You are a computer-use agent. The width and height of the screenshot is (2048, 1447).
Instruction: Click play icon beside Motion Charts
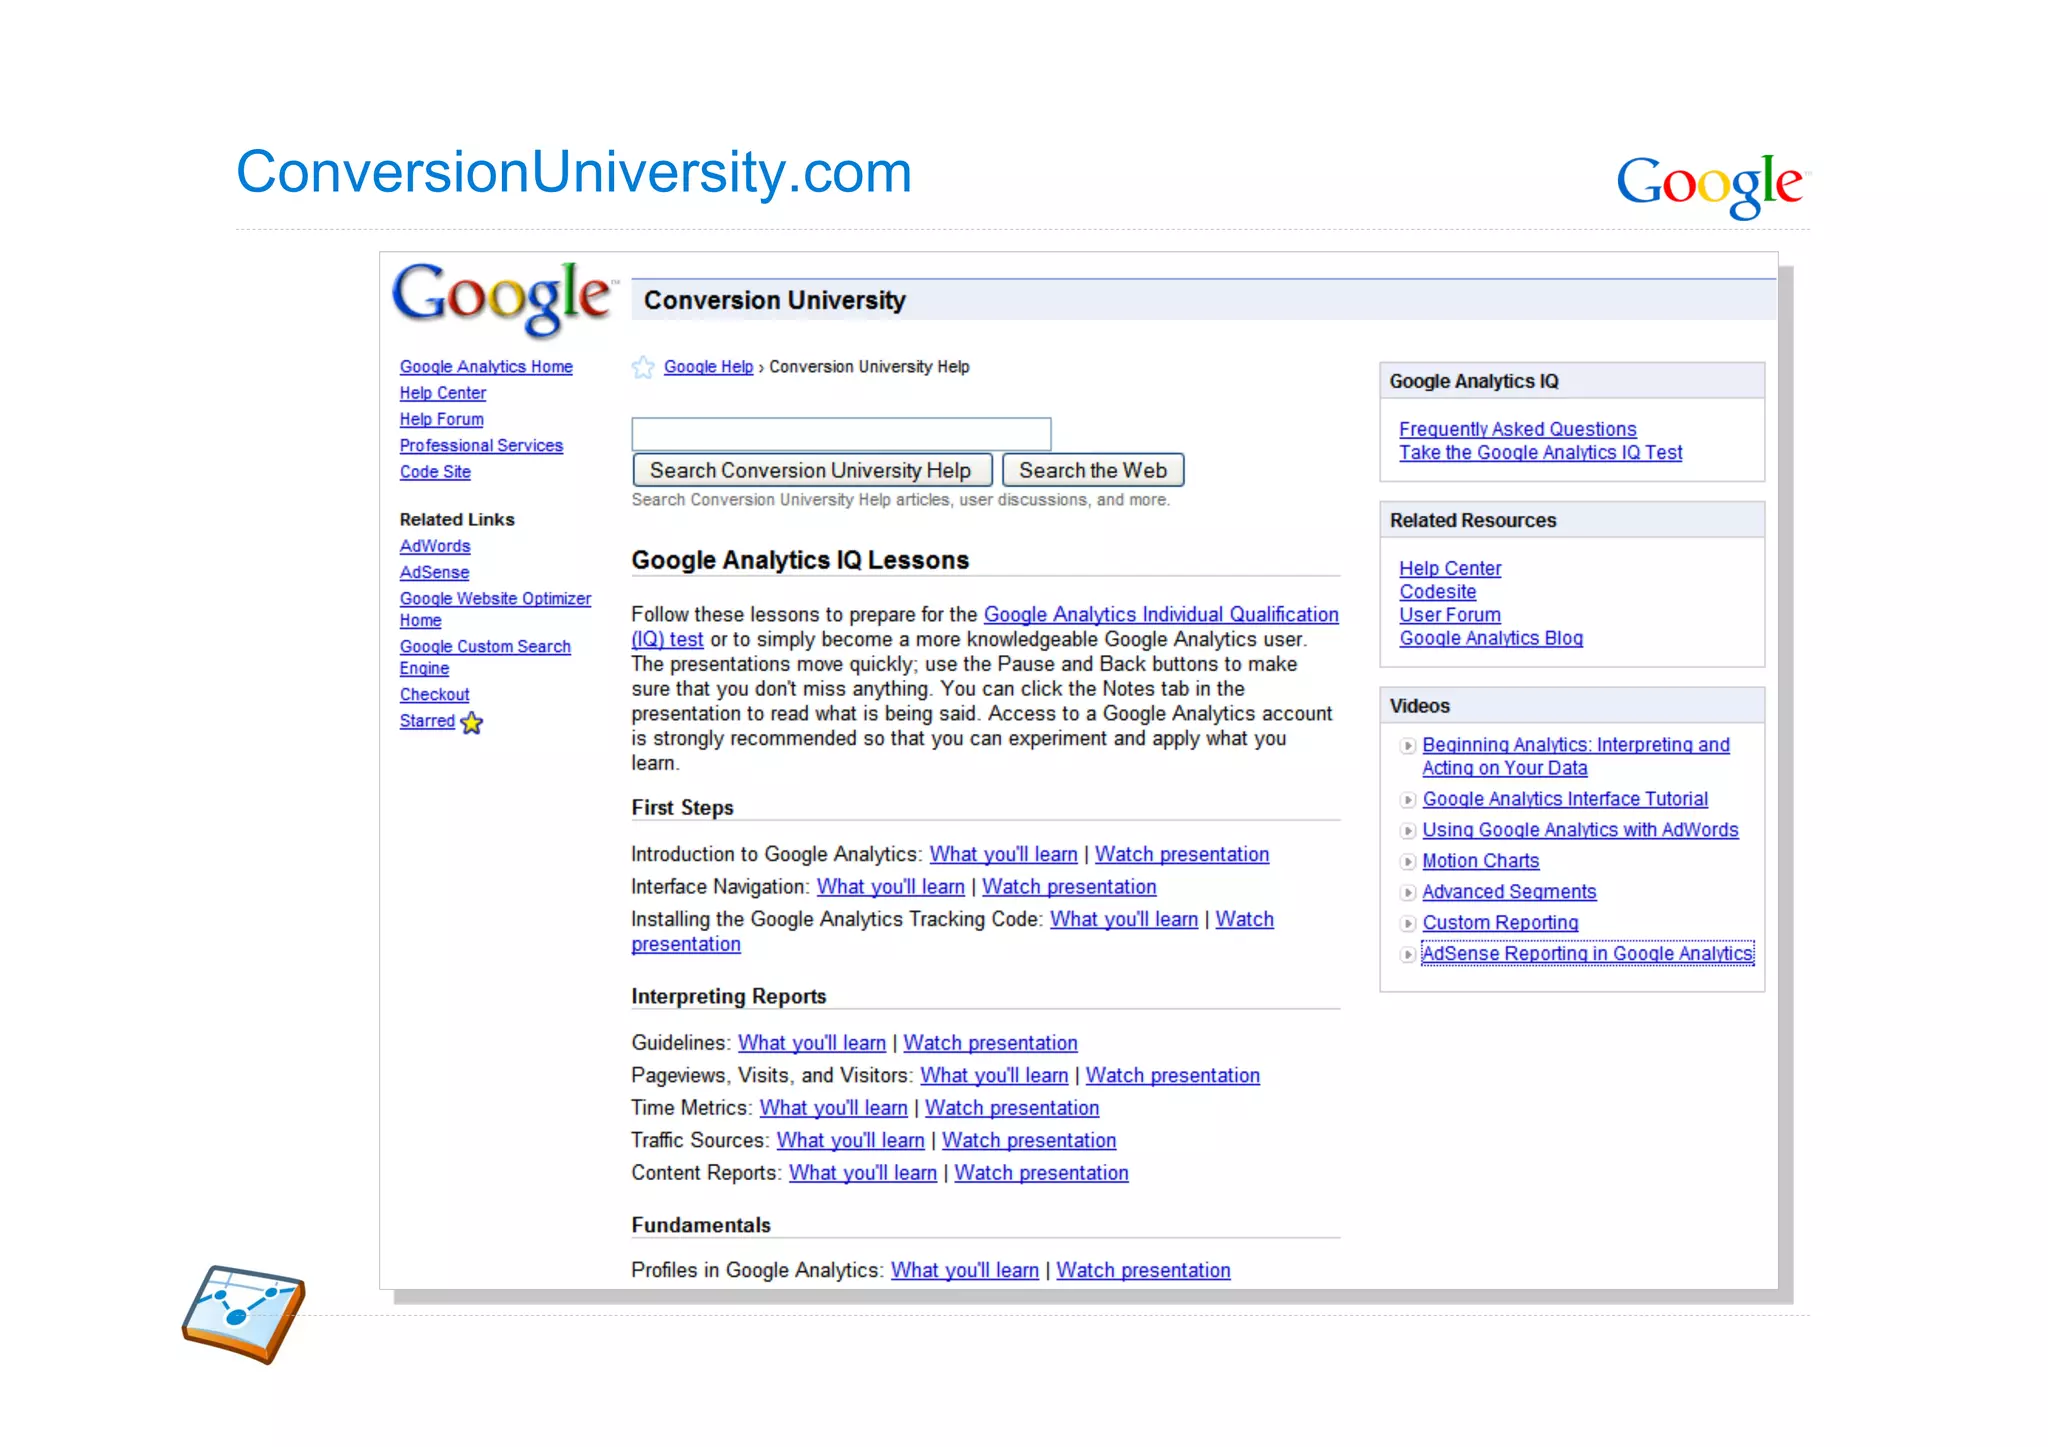pos(1408,862)
